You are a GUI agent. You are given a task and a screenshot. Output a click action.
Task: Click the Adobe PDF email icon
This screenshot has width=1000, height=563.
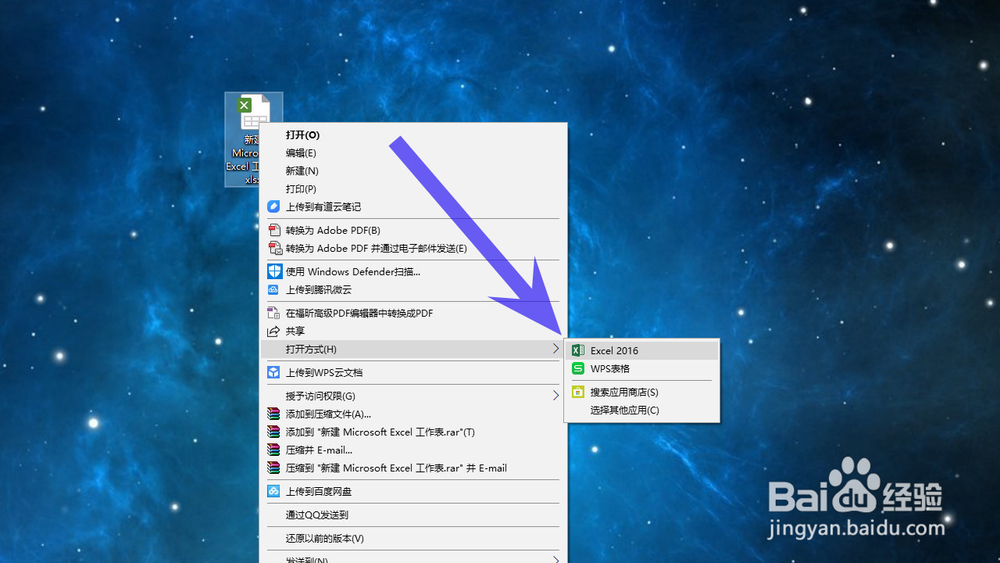tap(275, 248)
